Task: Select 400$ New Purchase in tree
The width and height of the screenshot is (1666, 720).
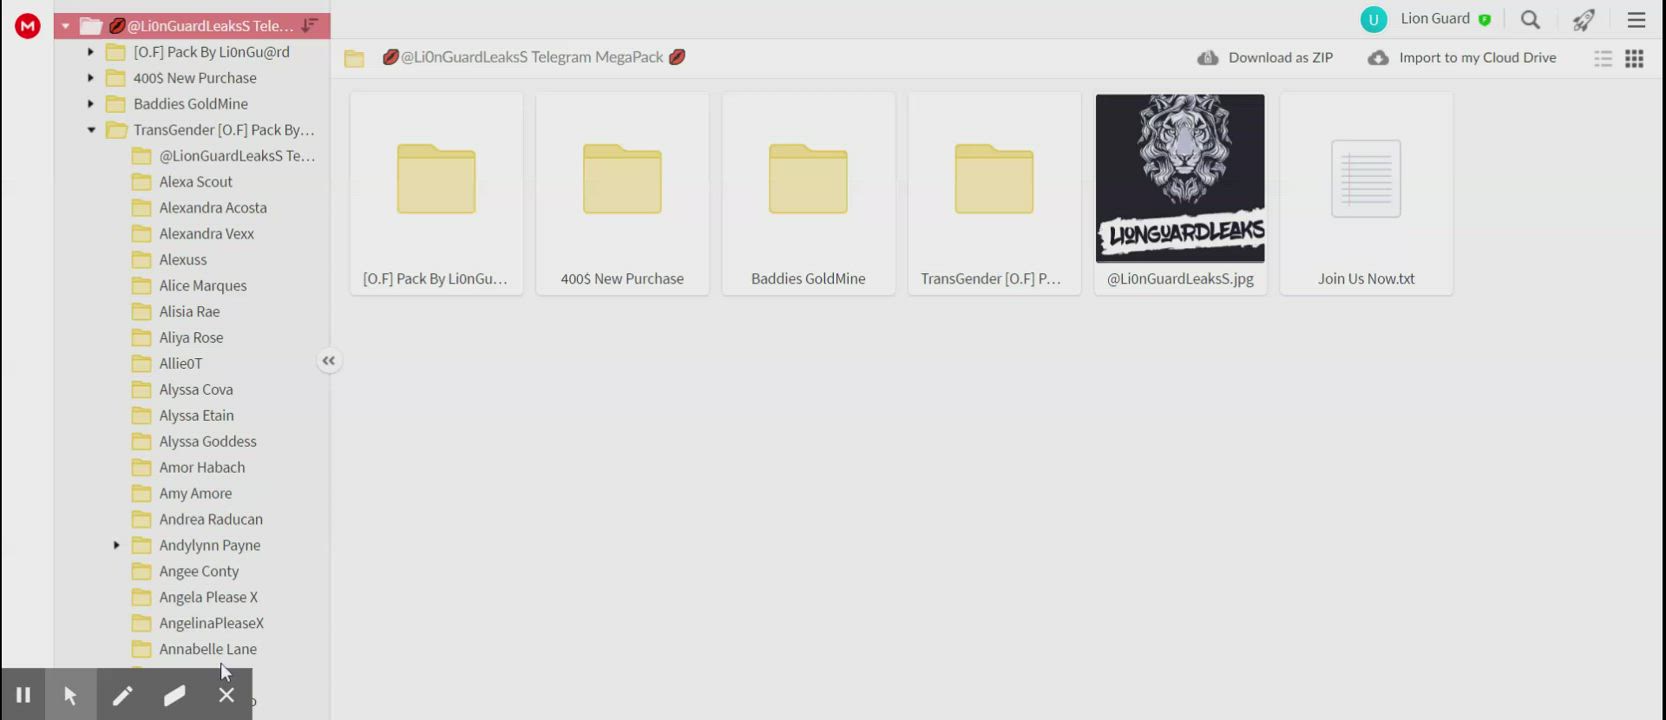Action: [x=195, y=78]
